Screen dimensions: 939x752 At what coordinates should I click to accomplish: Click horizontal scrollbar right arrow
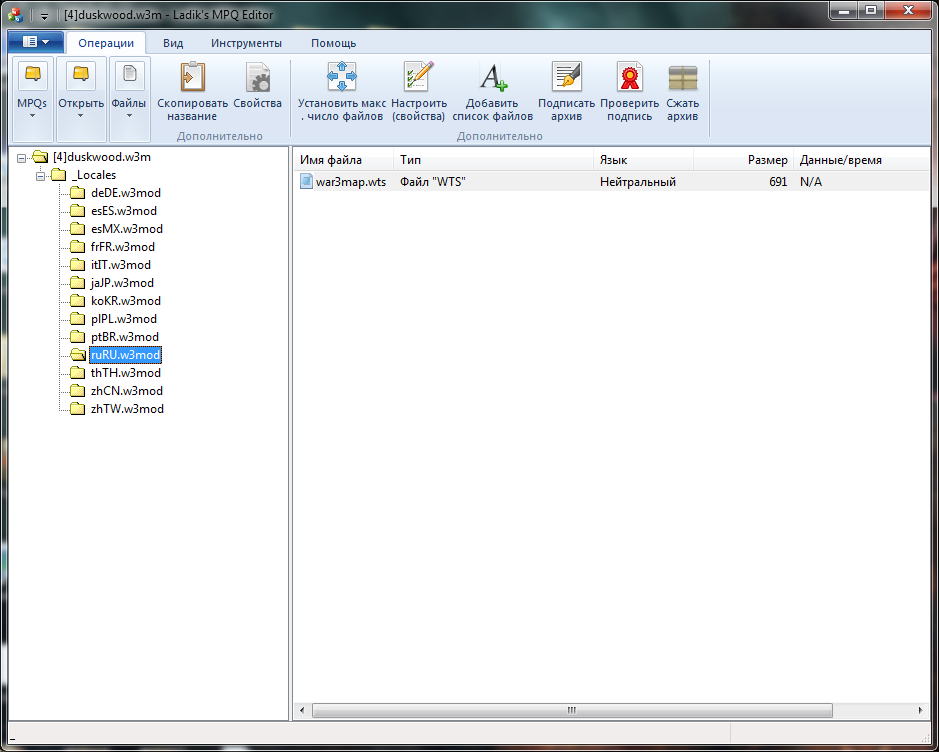(920, 711)
